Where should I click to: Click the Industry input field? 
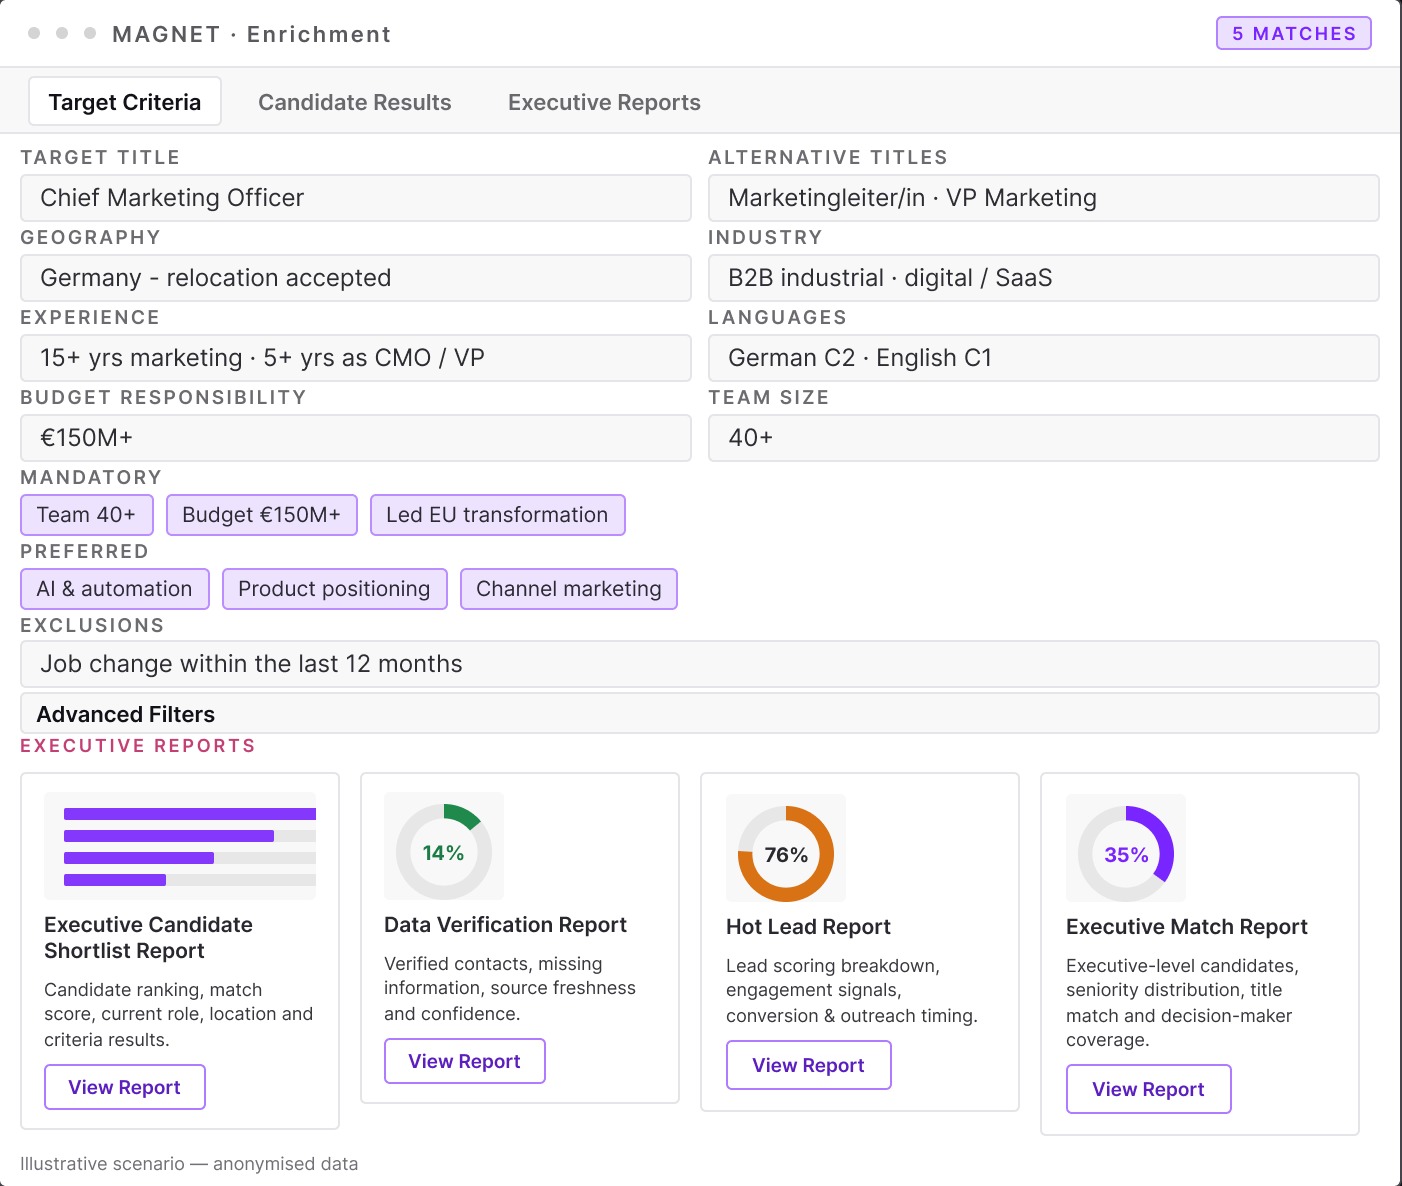(1044, 278)
